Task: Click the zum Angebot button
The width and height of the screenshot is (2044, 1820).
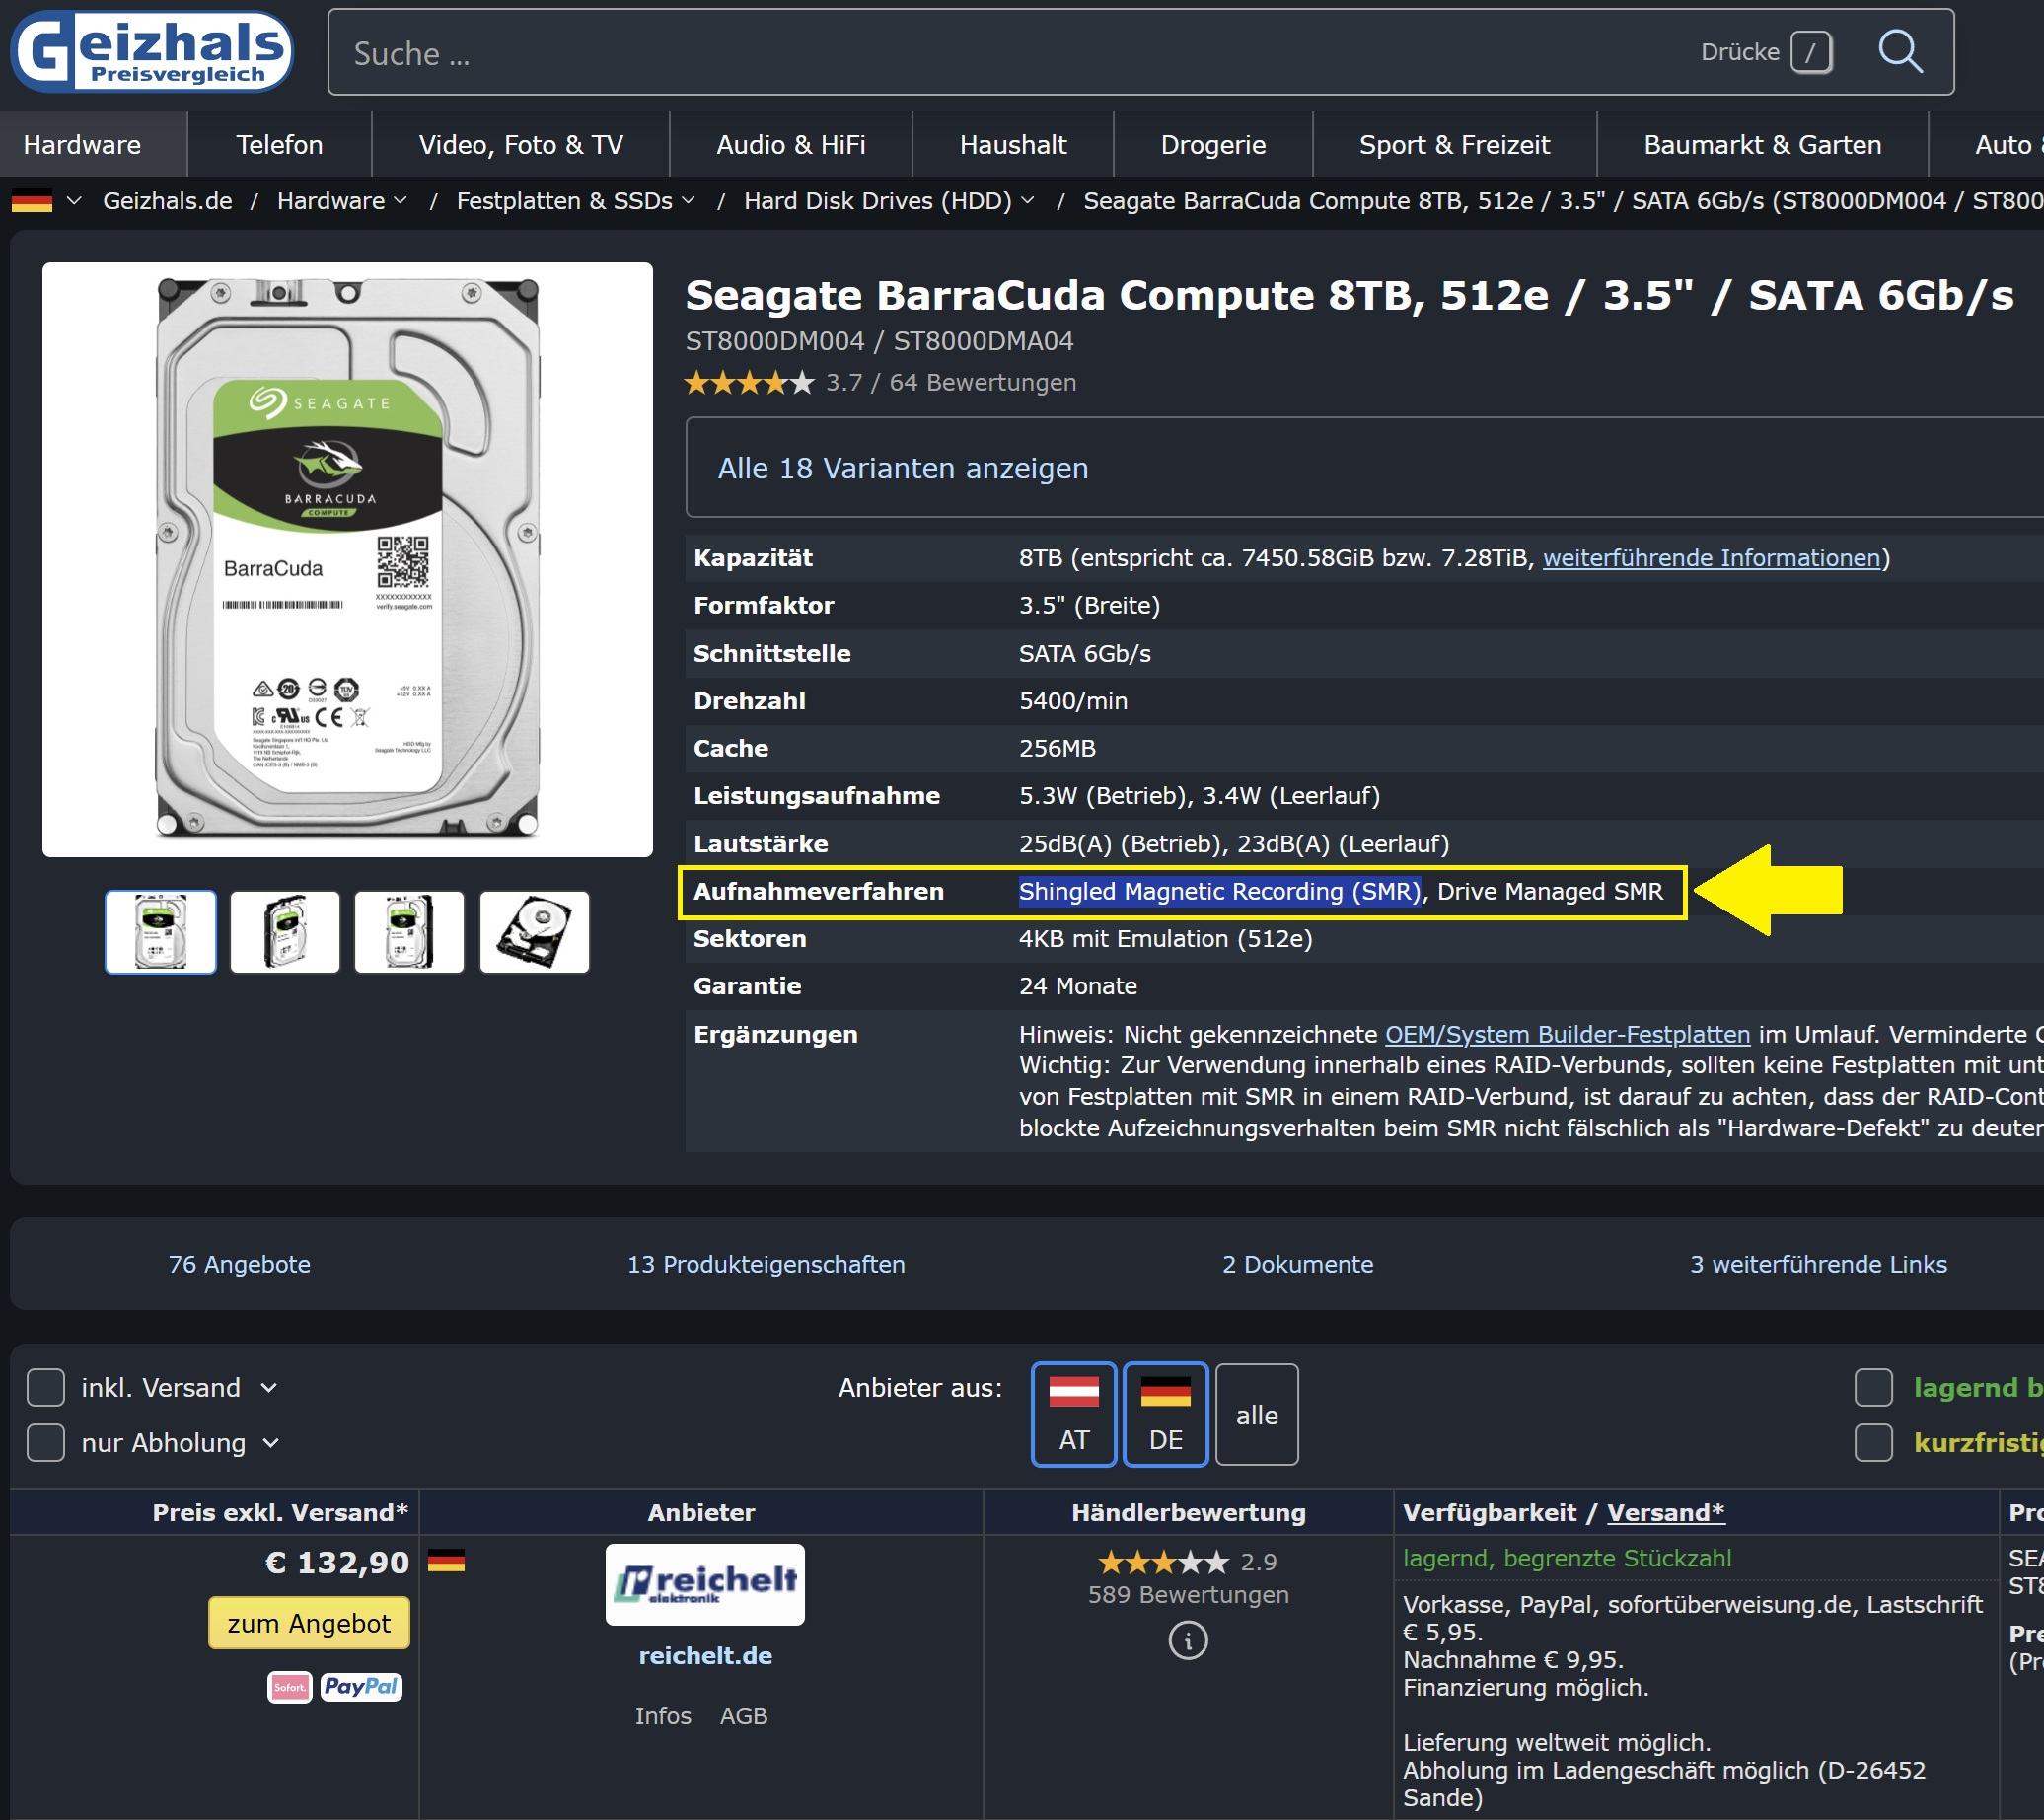Action: tap(309, 1623)
